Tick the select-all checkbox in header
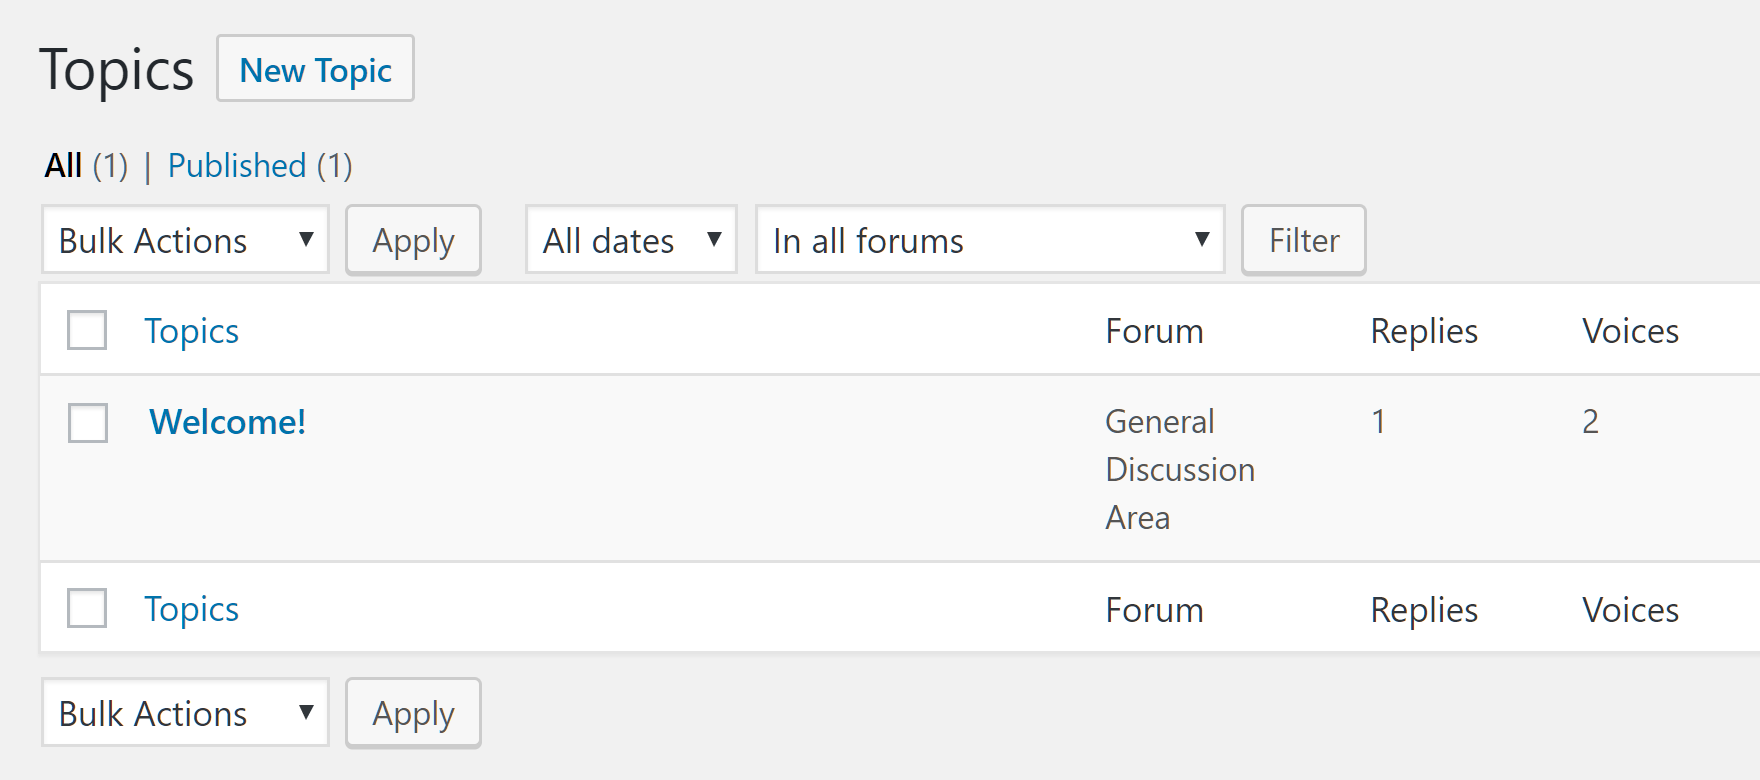The image size is (1760, 780). pos(87,330)
